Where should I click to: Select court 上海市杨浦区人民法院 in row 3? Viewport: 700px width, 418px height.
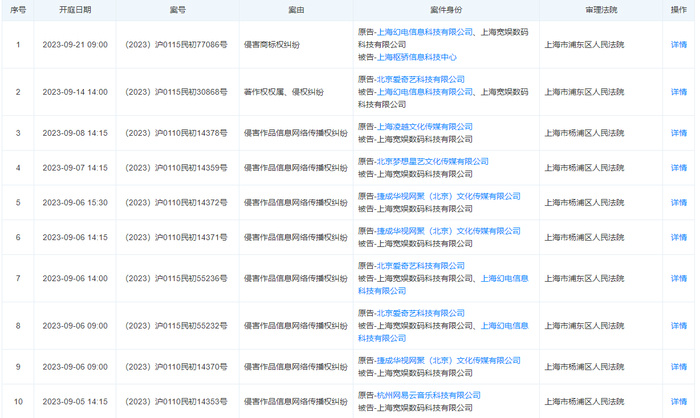coord(584,133)
